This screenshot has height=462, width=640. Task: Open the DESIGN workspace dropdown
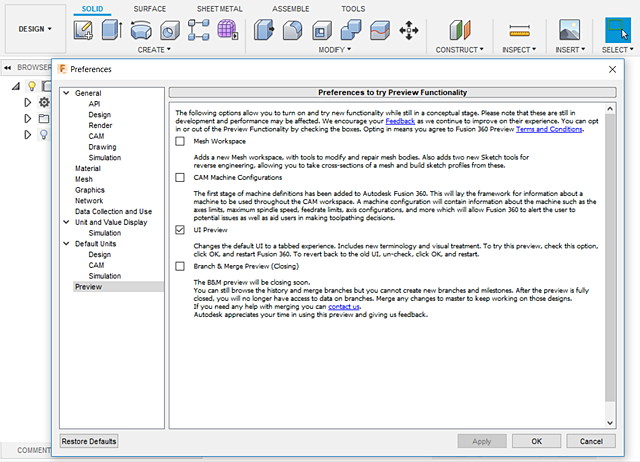(x=36, y=28)
